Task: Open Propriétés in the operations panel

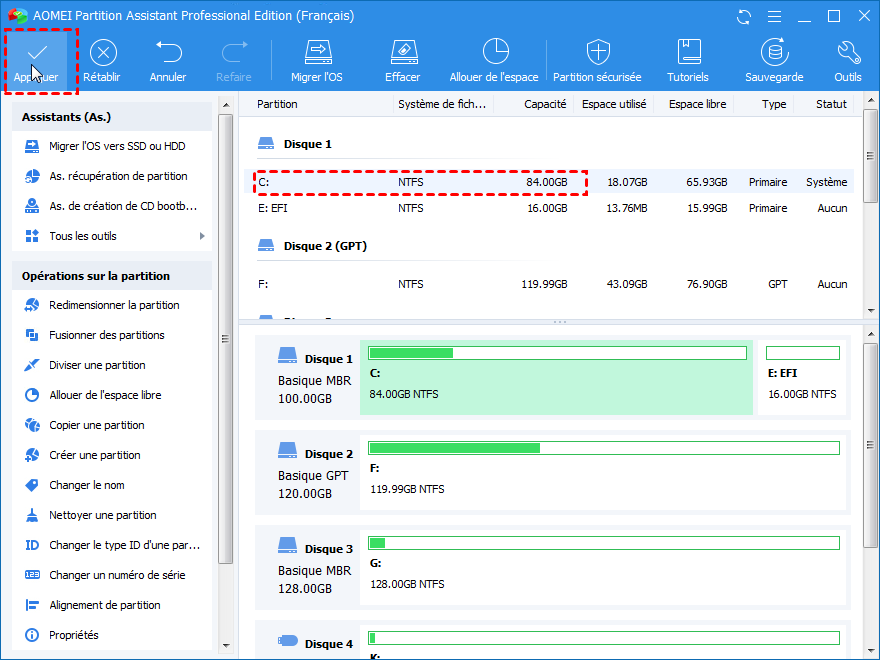Action: coord(73,635)
